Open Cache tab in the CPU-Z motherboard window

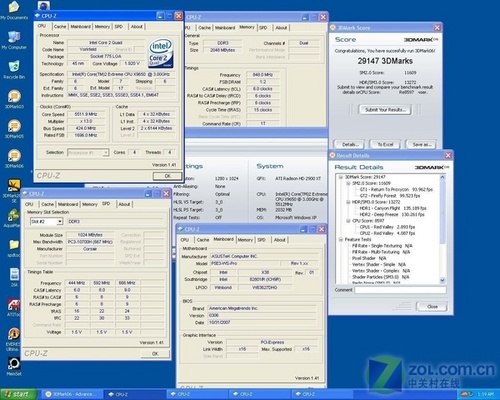[x=203, y=240]
